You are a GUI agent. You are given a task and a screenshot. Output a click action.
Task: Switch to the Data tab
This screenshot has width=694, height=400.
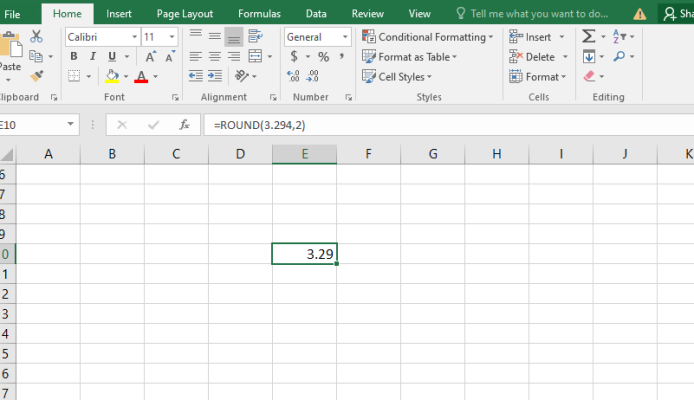[316, 14]
